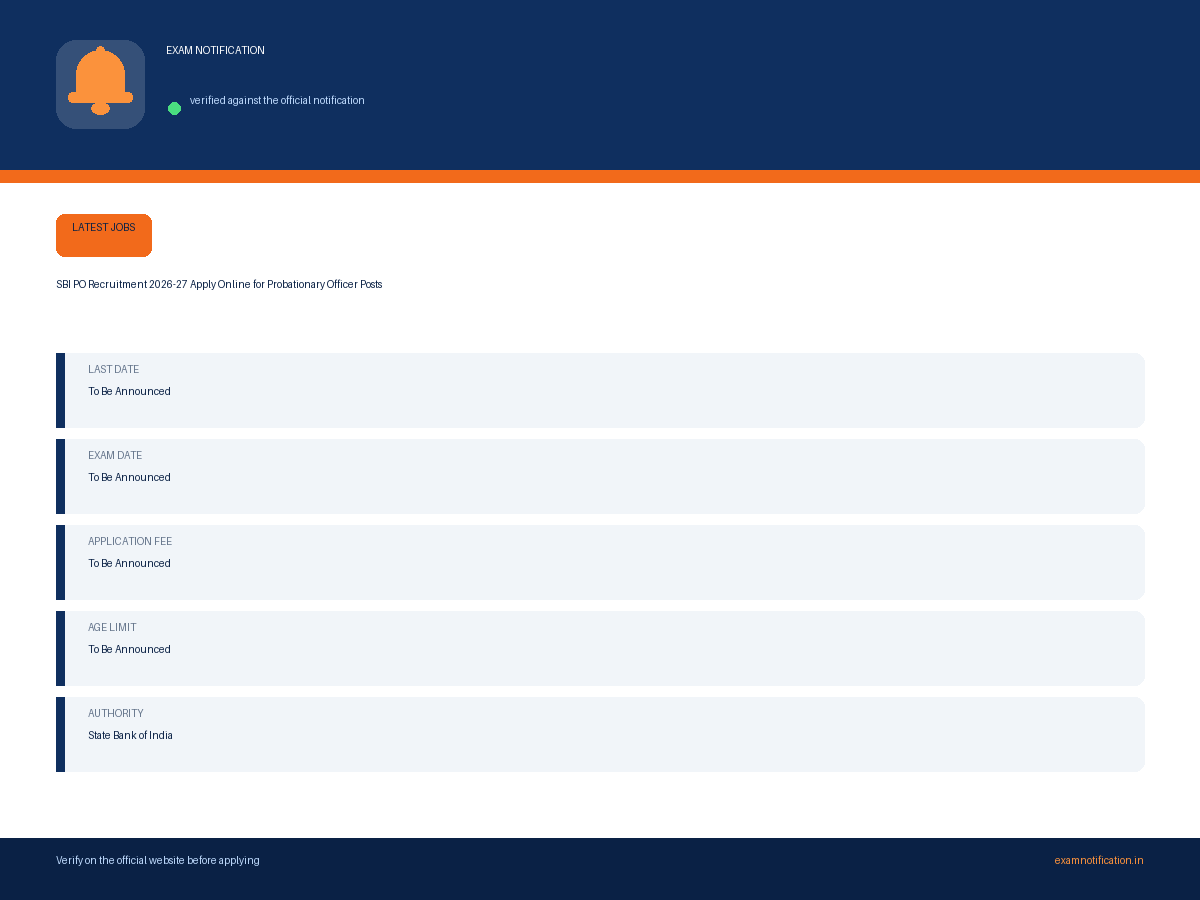Select the EXAM DATE label
This screenshot has width=1200, height=900.
(x=115, y=456)
